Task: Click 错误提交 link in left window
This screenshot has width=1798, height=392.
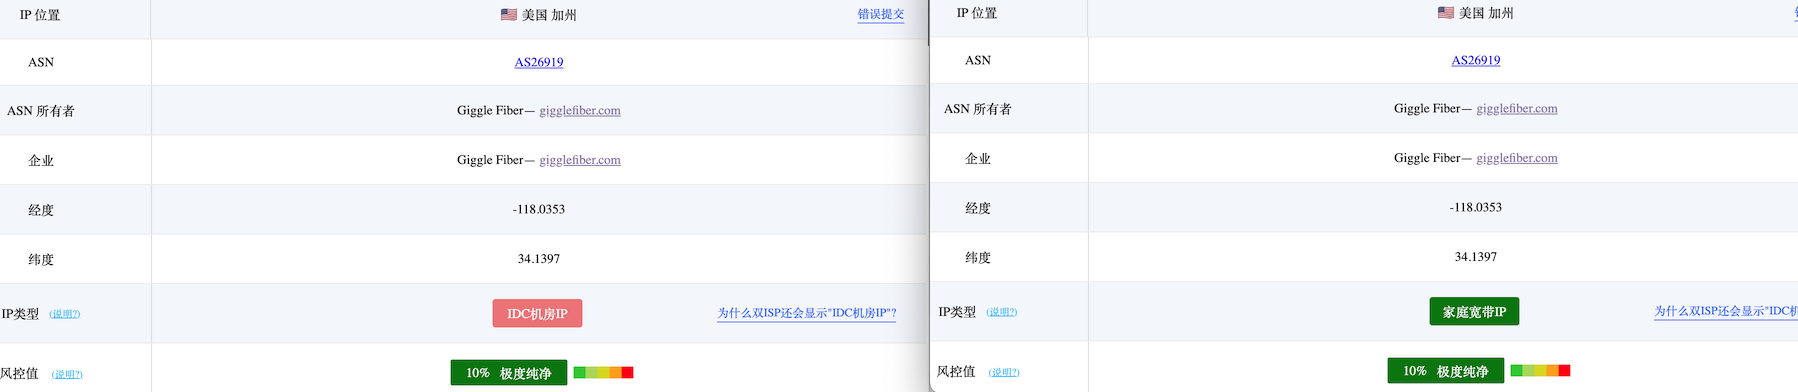Action: 881,14
